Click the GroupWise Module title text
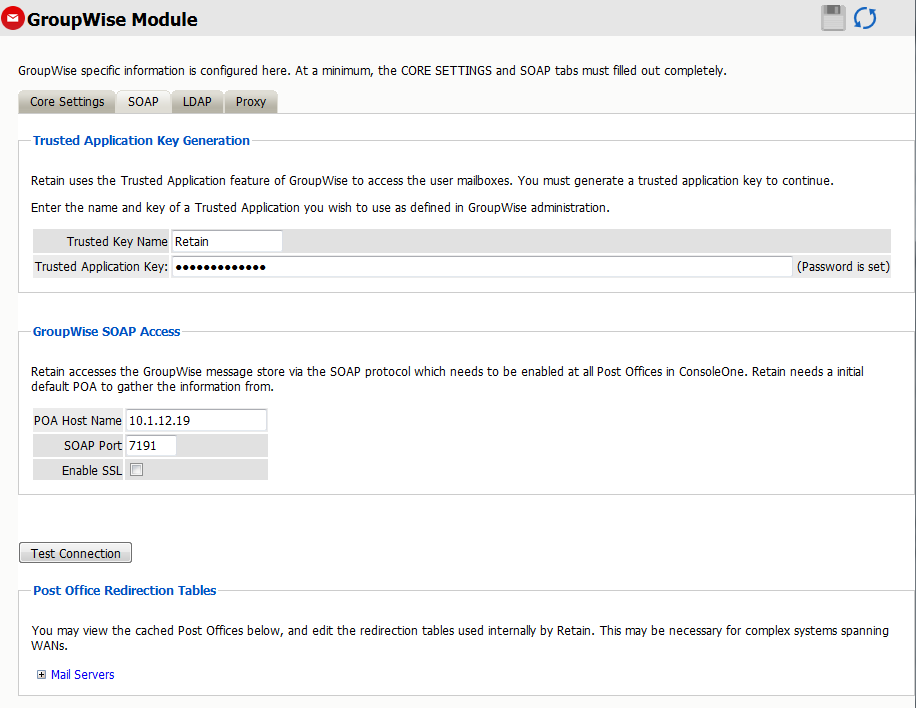The height and width of the screenshot is (708, 916). (112, 20)
